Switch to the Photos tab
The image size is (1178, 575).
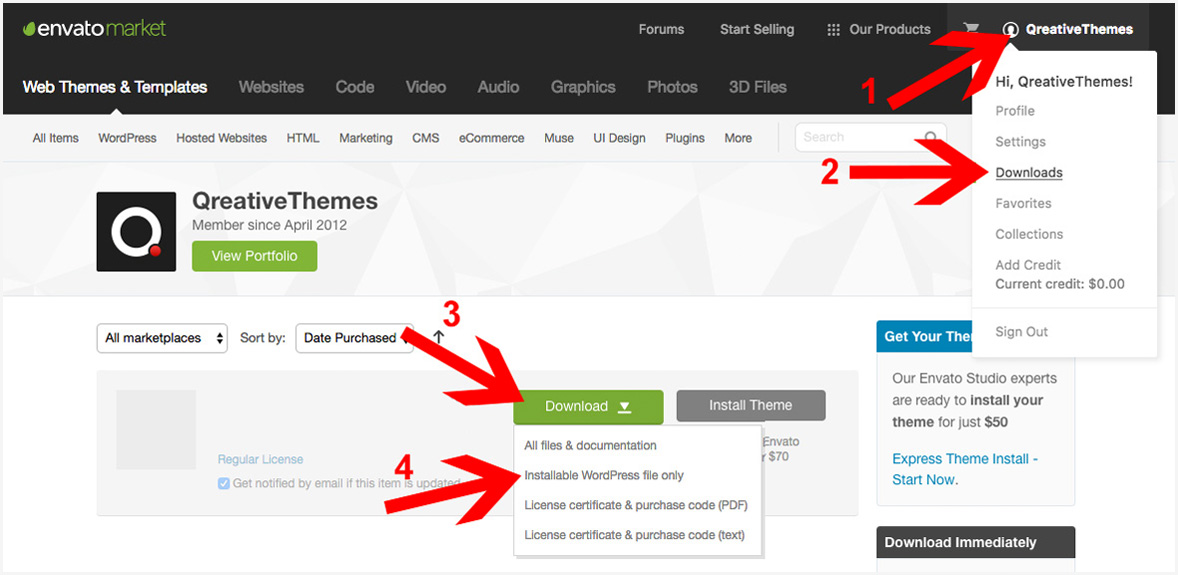click(672, 87)
